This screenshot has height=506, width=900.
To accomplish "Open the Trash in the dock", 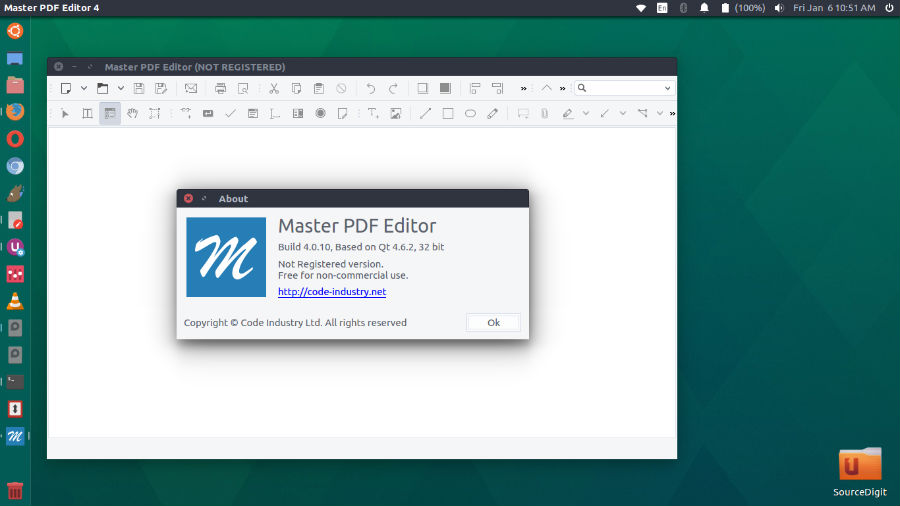I will (x=15, y=491).
